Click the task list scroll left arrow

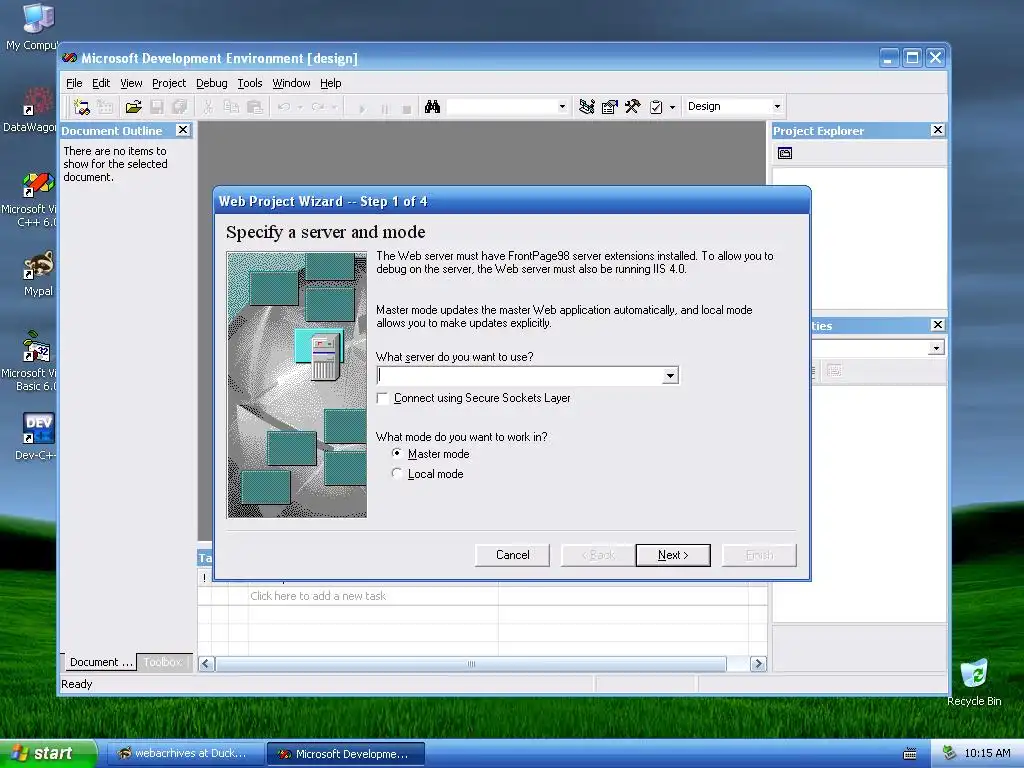click(206, 664)
